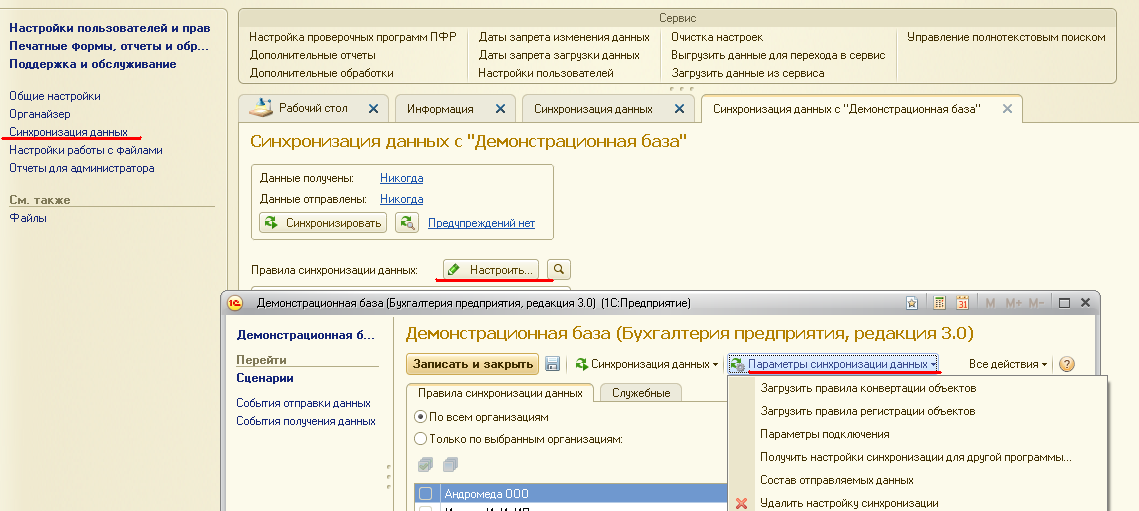This screenshot has width=1139, height=511.
Task: Click the favorites star icon in the title bar
Action: 913,303
